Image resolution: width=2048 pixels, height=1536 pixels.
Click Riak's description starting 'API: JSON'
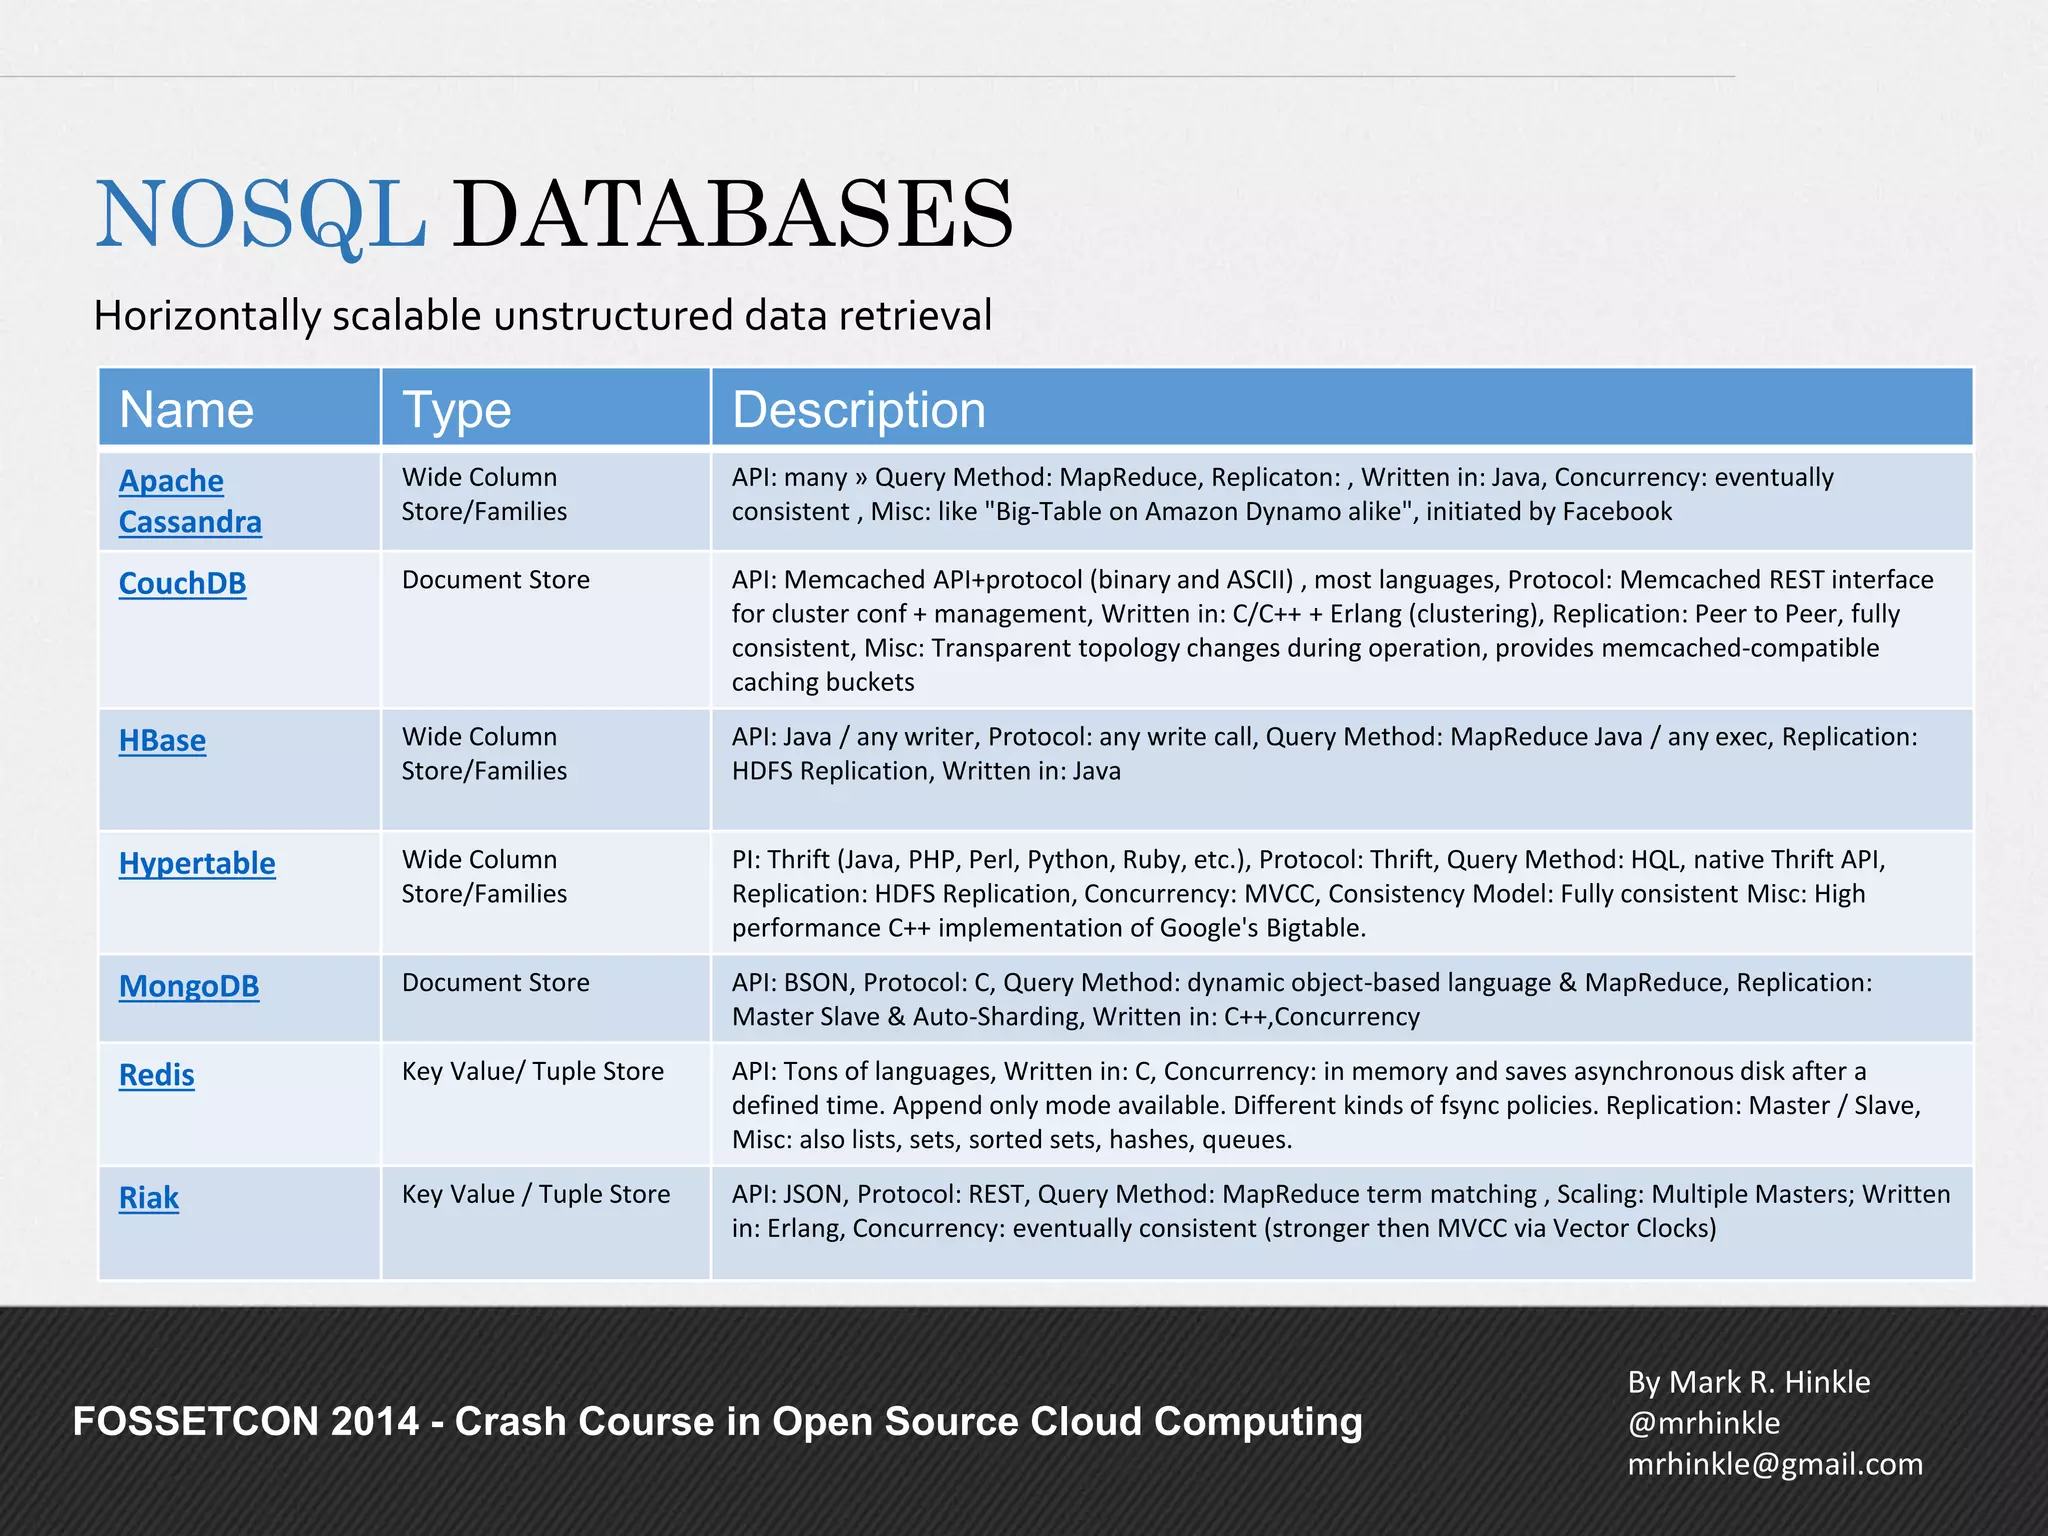click(1342, 1223)
